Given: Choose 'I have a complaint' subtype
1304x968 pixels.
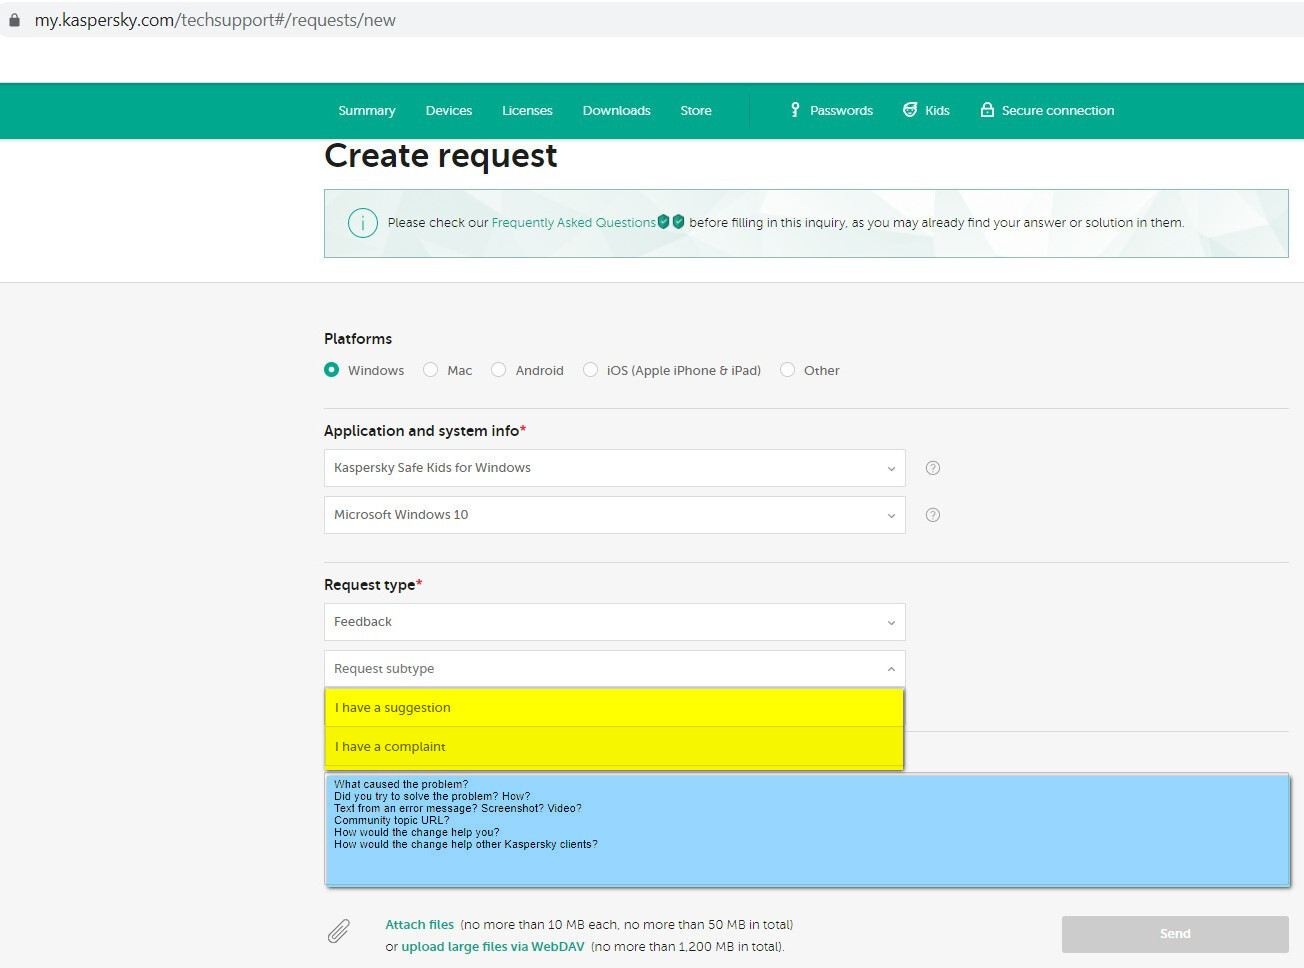Looking at the screenshot, I should pos(615,747).
